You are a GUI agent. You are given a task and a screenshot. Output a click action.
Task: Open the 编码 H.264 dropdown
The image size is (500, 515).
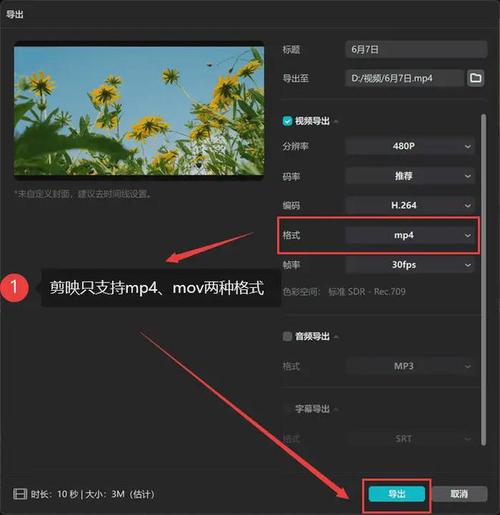pyautogui.click(x=410, y=205)
